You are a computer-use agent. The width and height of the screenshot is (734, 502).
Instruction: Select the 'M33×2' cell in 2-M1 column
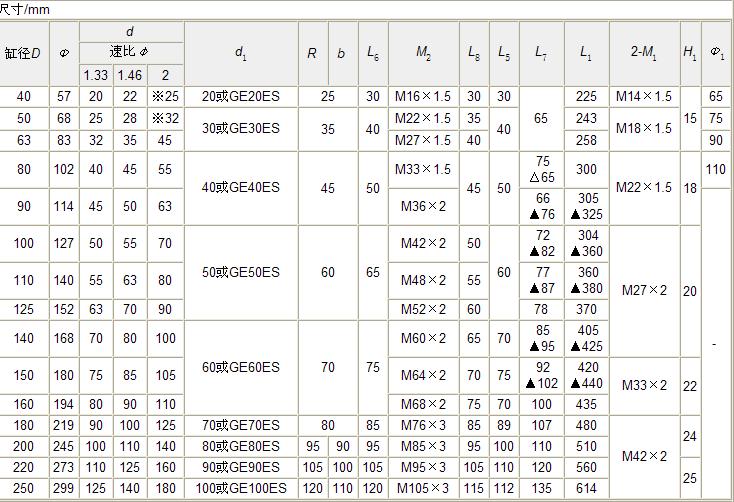[x=644, y=386]
